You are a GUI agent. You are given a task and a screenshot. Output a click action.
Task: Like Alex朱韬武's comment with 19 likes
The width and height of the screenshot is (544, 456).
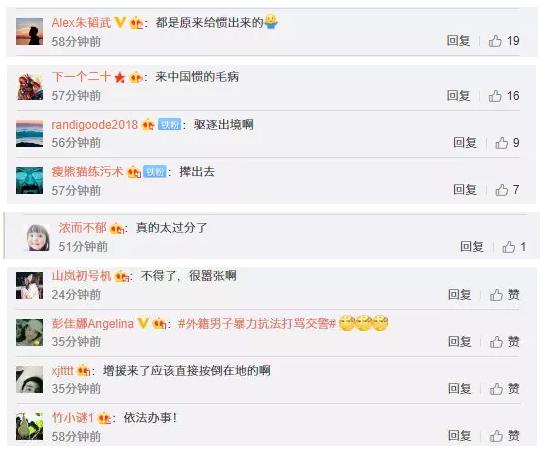tap(495, 41)
